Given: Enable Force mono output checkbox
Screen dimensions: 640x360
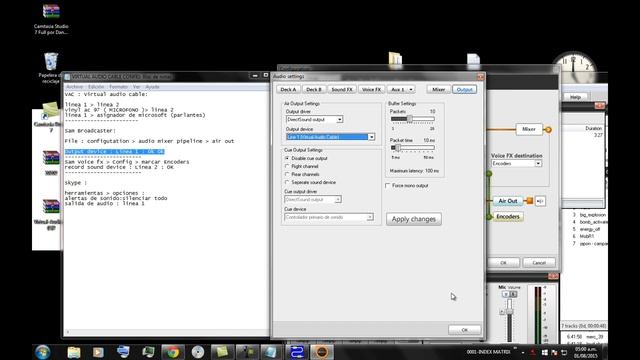Looking at the screenshot, I should coord(388,185).
